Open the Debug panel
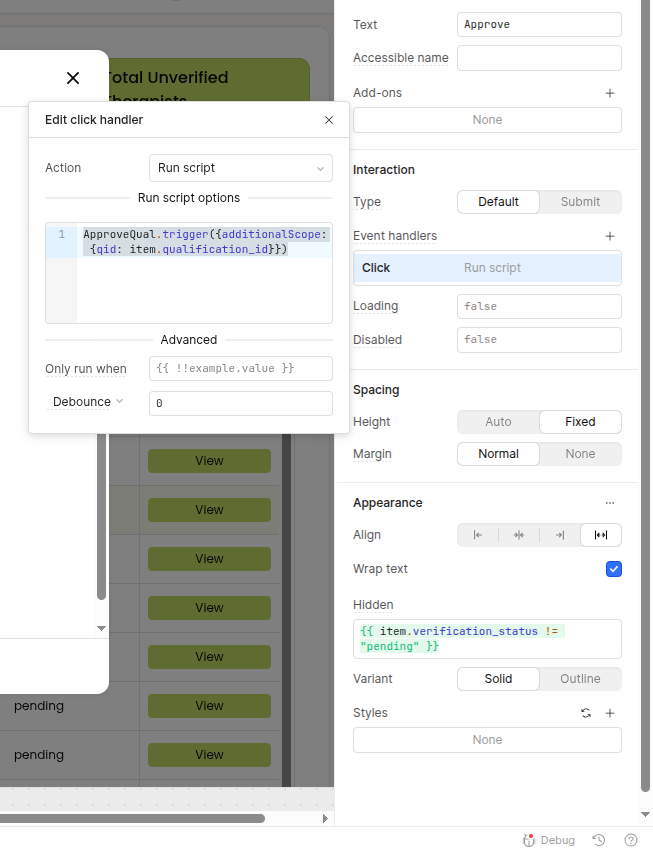Viewport: 653px width, 852px height. click(549, 840)
